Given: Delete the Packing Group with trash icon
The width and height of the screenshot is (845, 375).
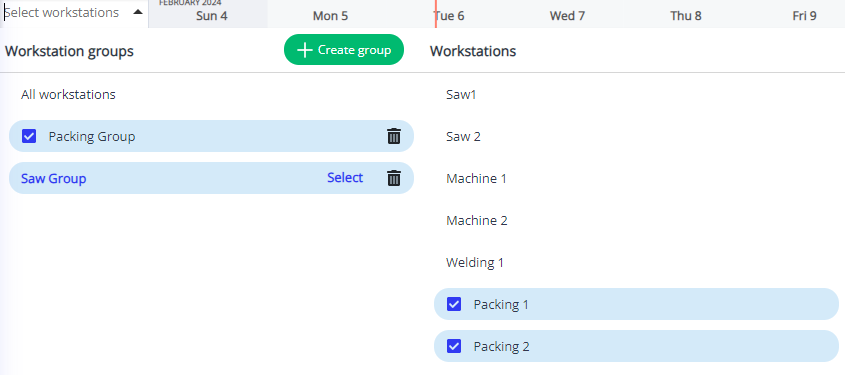Looking at the screenshot, I should (x=394, y=136).
